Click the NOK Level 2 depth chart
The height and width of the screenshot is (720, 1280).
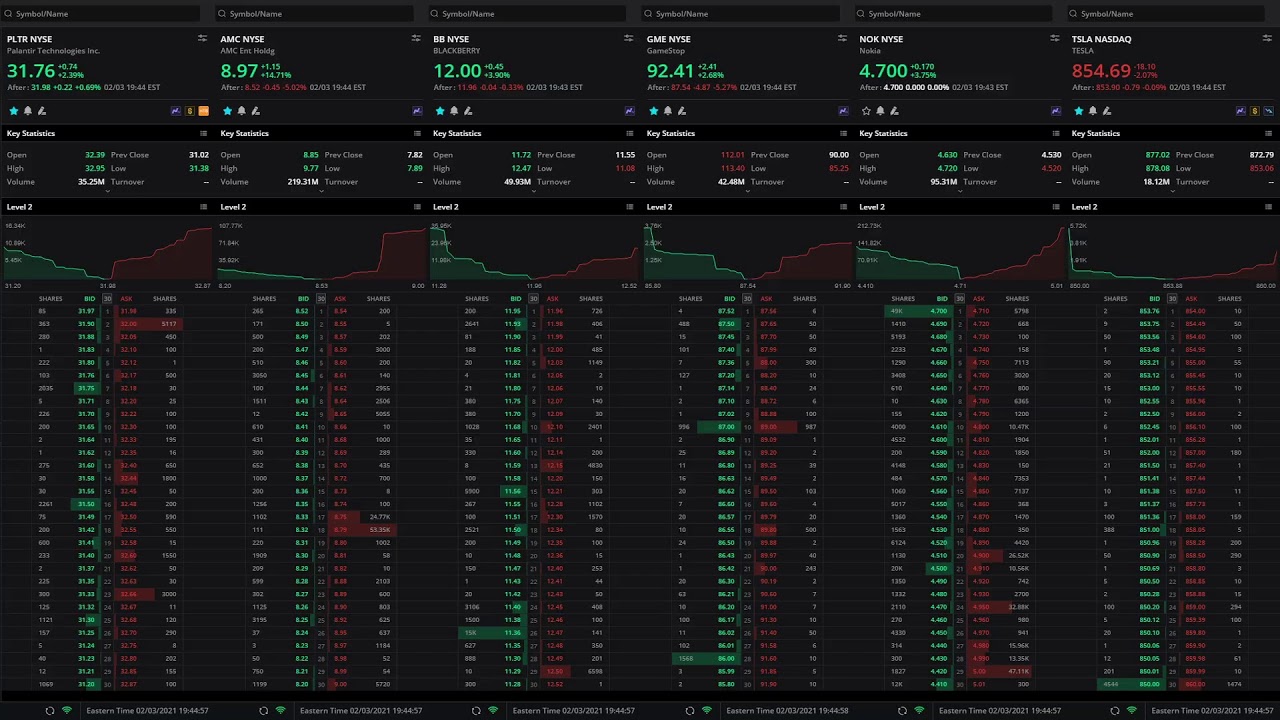point(960,253)
